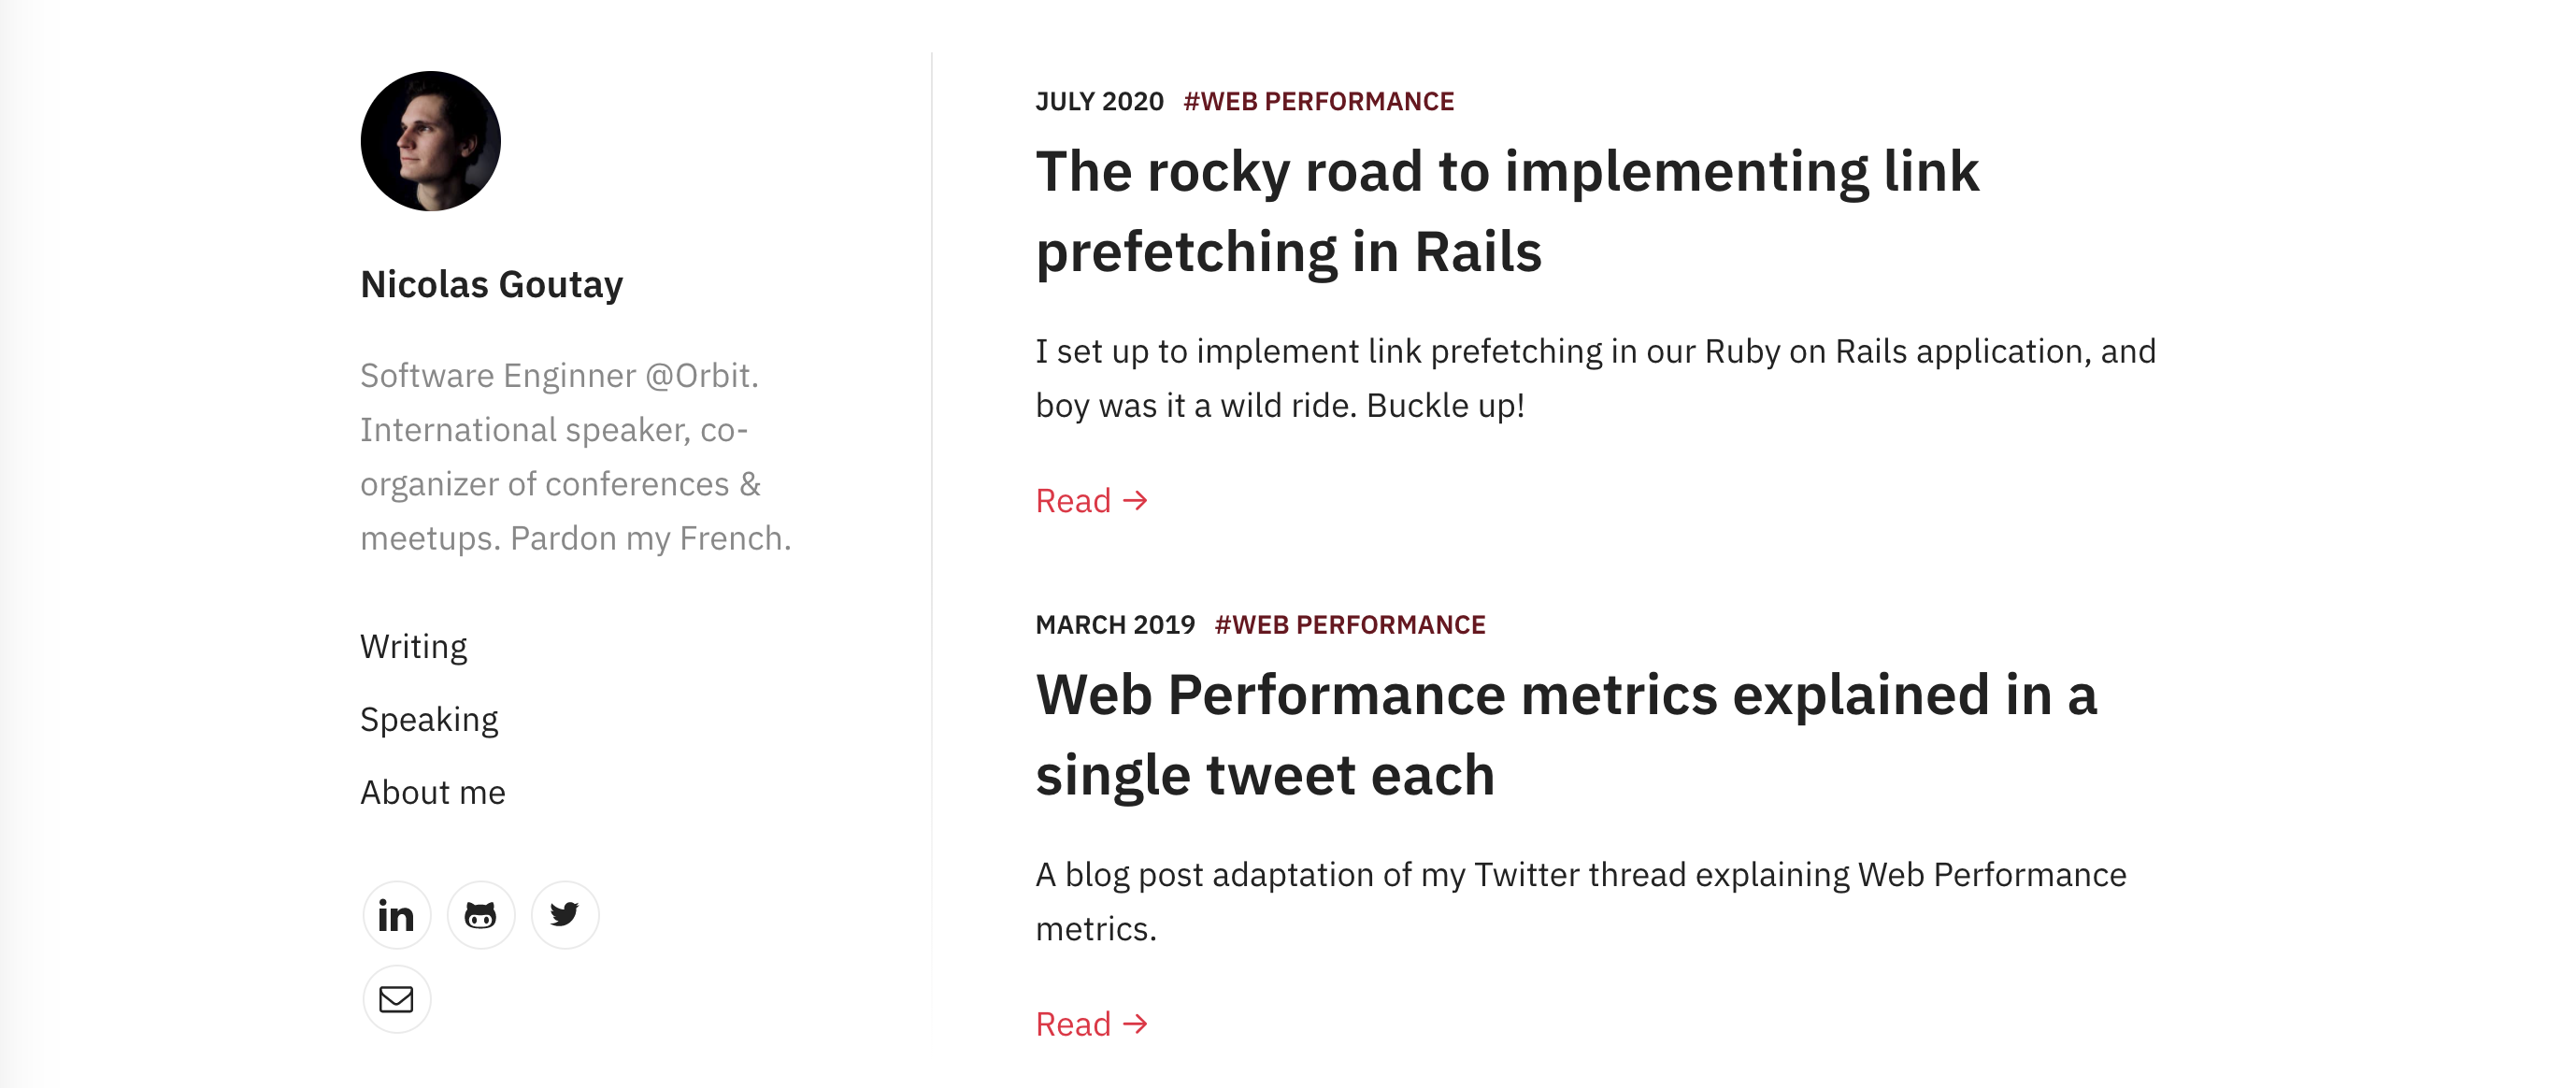Open the rocky road to link prefetching title
Viewport: 2576px width, 1088px height.
[x=1507, y=211]
